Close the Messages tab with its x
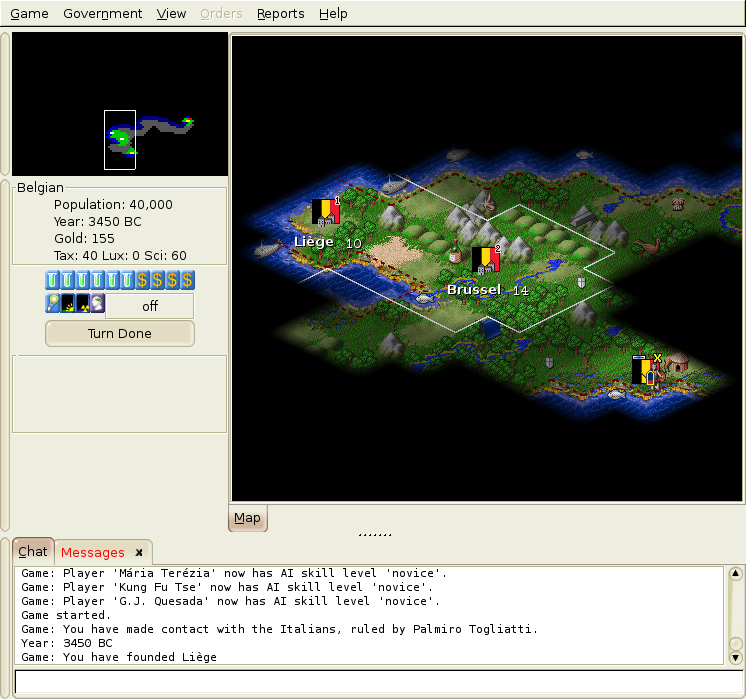This screenshot has width=746, height=699. click(x=139, y=552)
